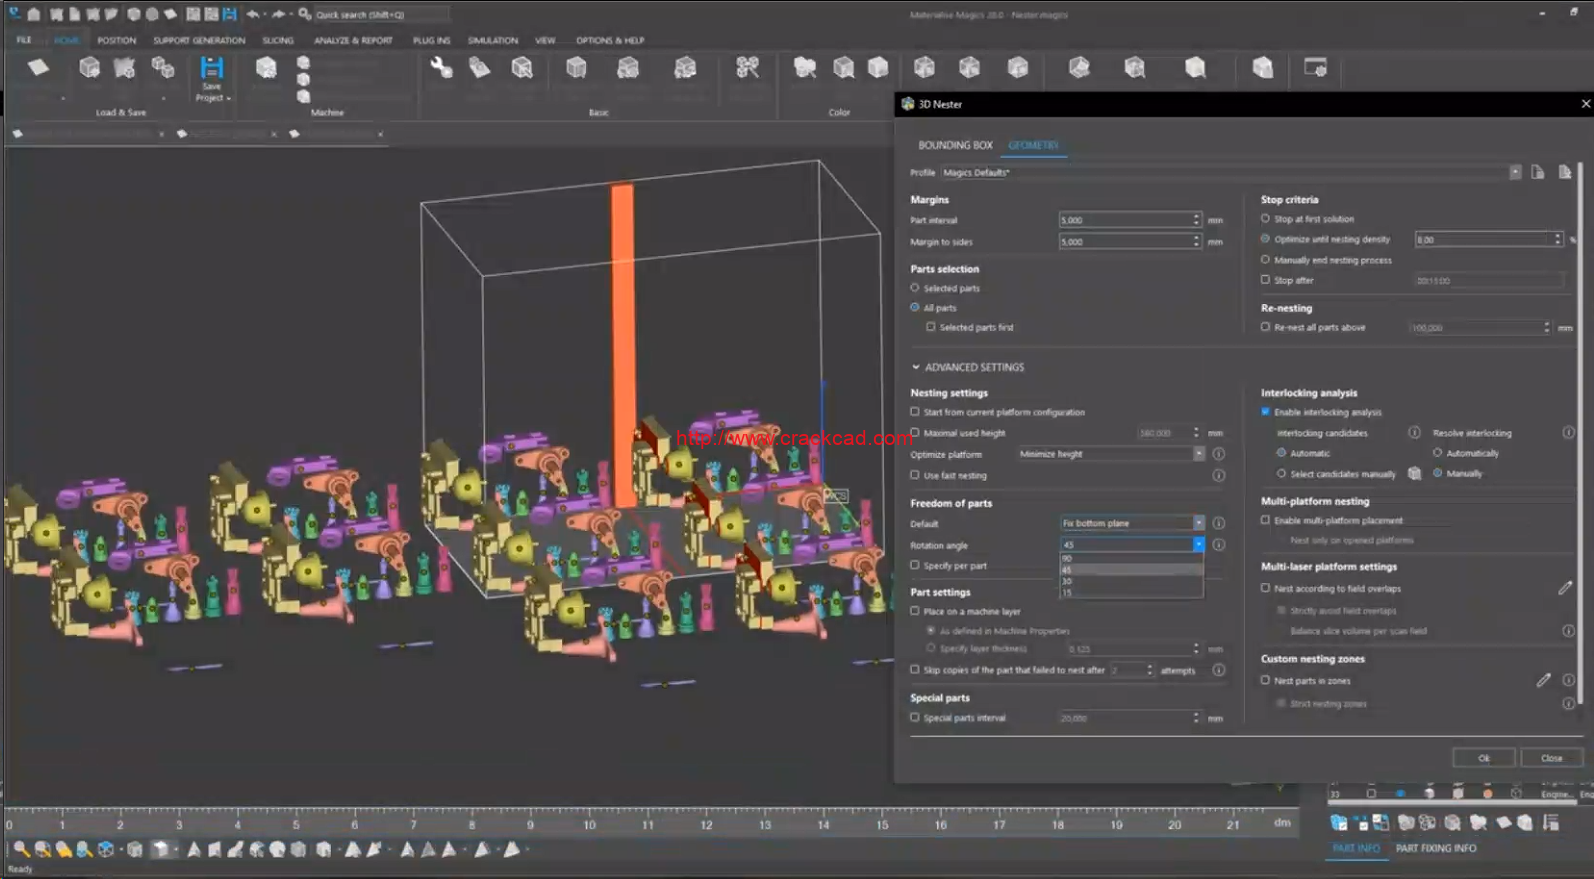Click the info icon beside Resolve interlocking
The image size is (1594, 879).
click(1568, 433)
